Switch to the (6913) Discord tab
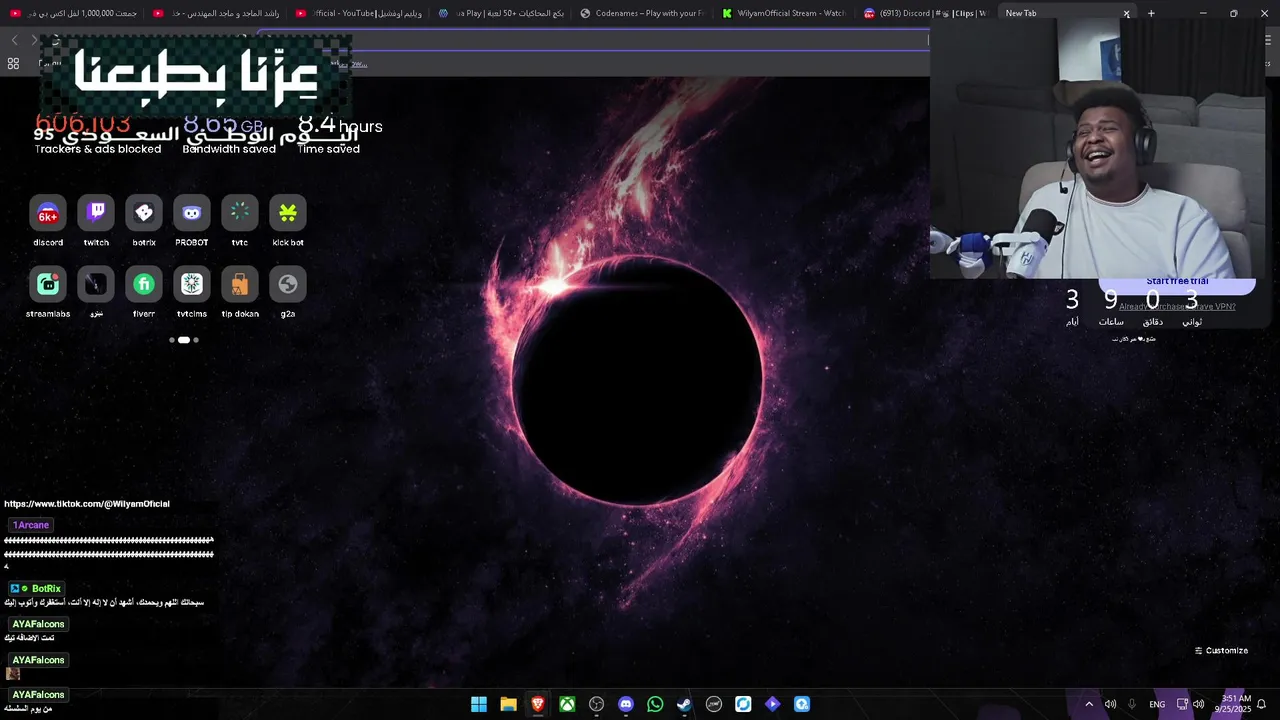1280x720 pixels. (925, 13)
